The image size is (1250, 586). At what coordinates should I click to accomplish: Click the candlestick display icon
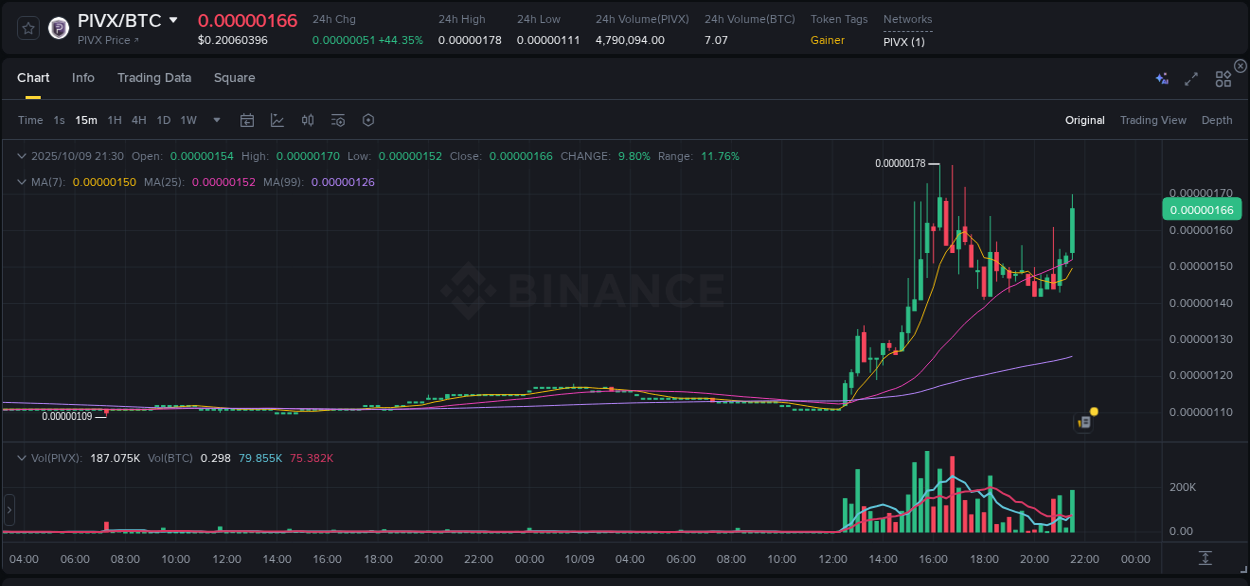[x=308, y=120]
